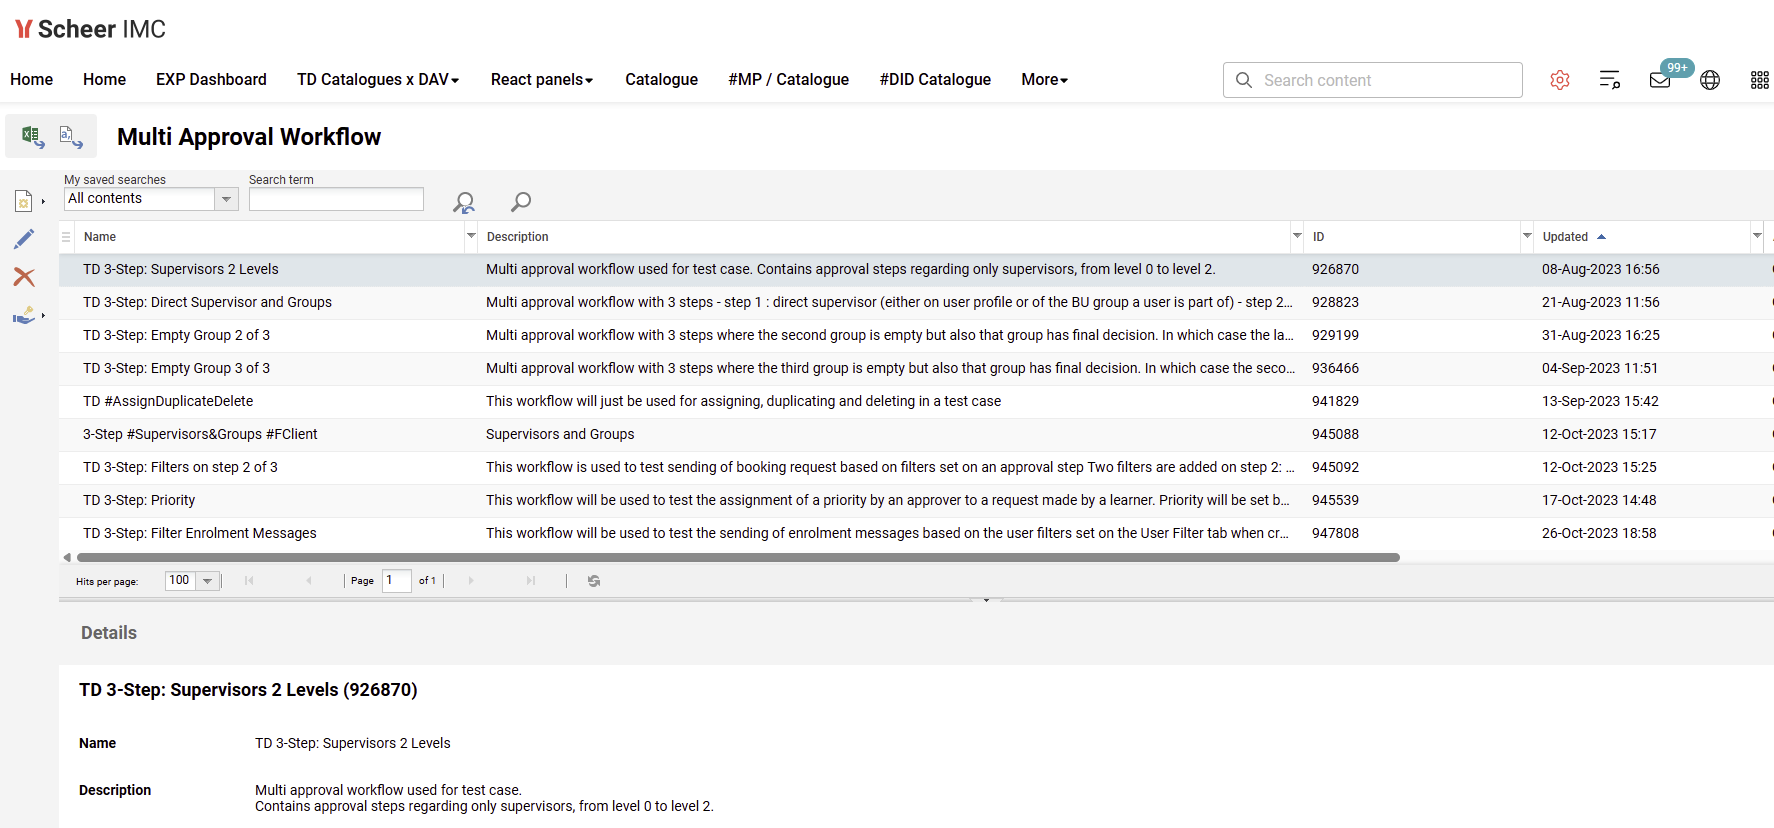Click the Excel export icon

point(32,136)
